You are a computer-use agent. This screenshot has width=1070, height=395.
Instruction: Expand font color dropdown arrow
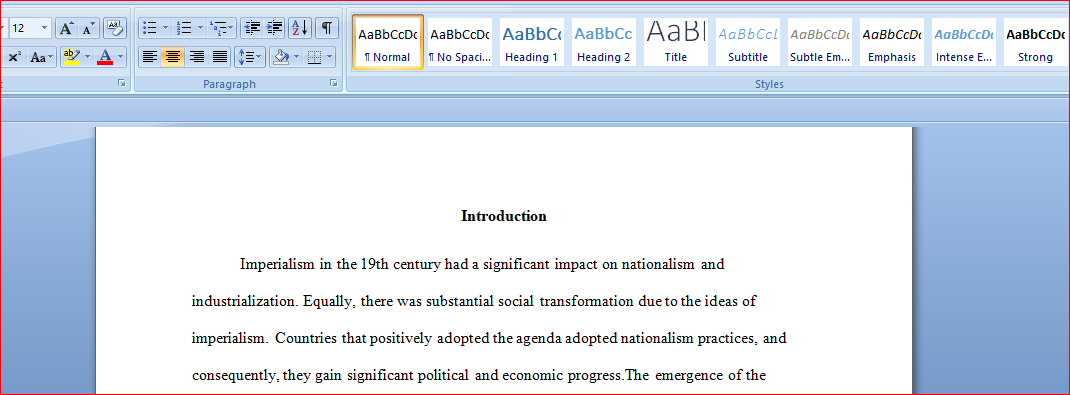pos(121,57)
